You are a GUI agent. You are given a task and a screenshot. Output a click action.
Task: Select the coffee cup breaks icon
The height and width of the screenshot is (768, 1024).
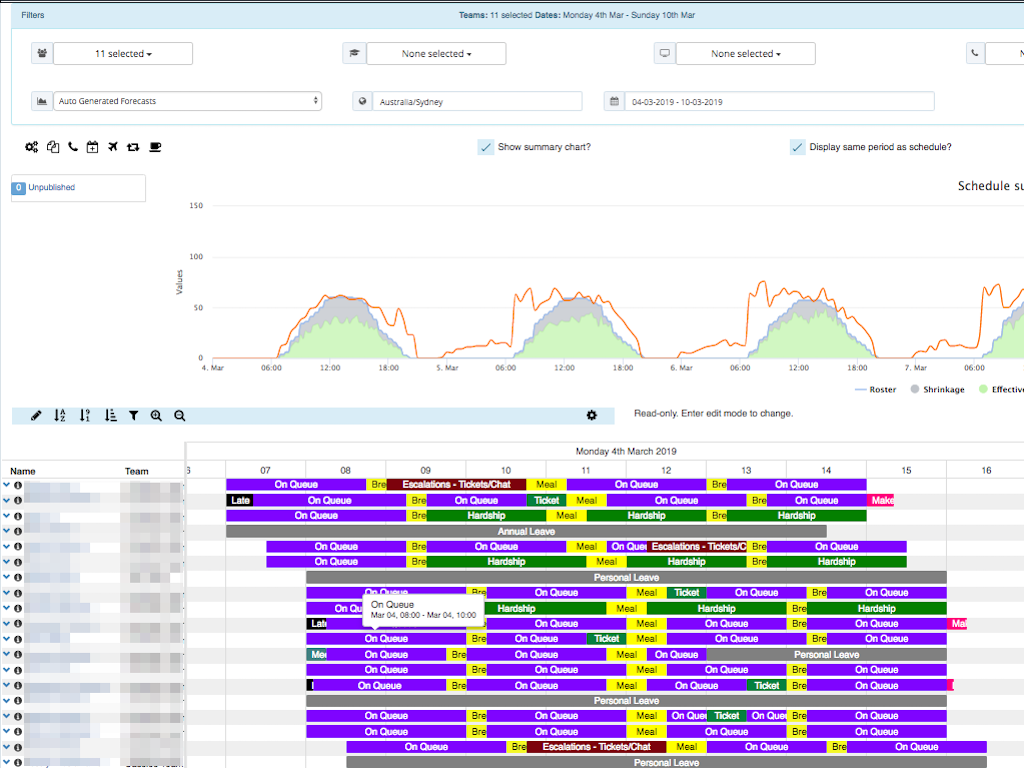tap(154, 147)
